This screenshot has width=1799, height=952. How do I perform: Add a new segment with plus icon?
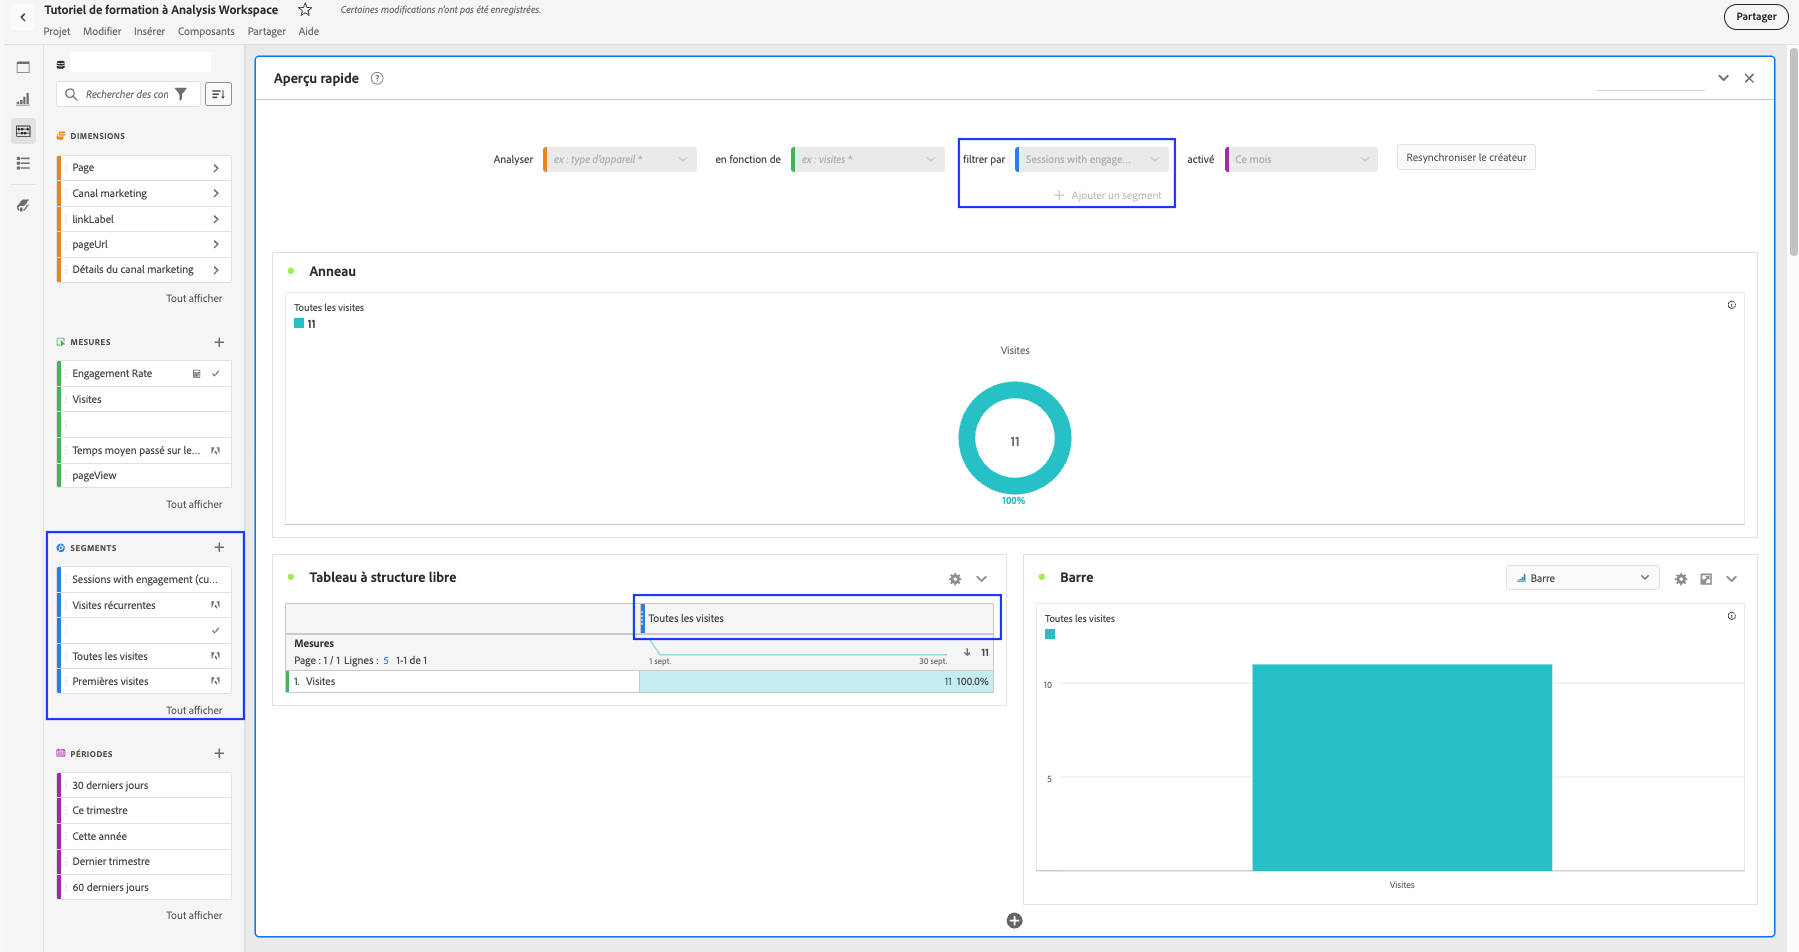pos(219,547)
